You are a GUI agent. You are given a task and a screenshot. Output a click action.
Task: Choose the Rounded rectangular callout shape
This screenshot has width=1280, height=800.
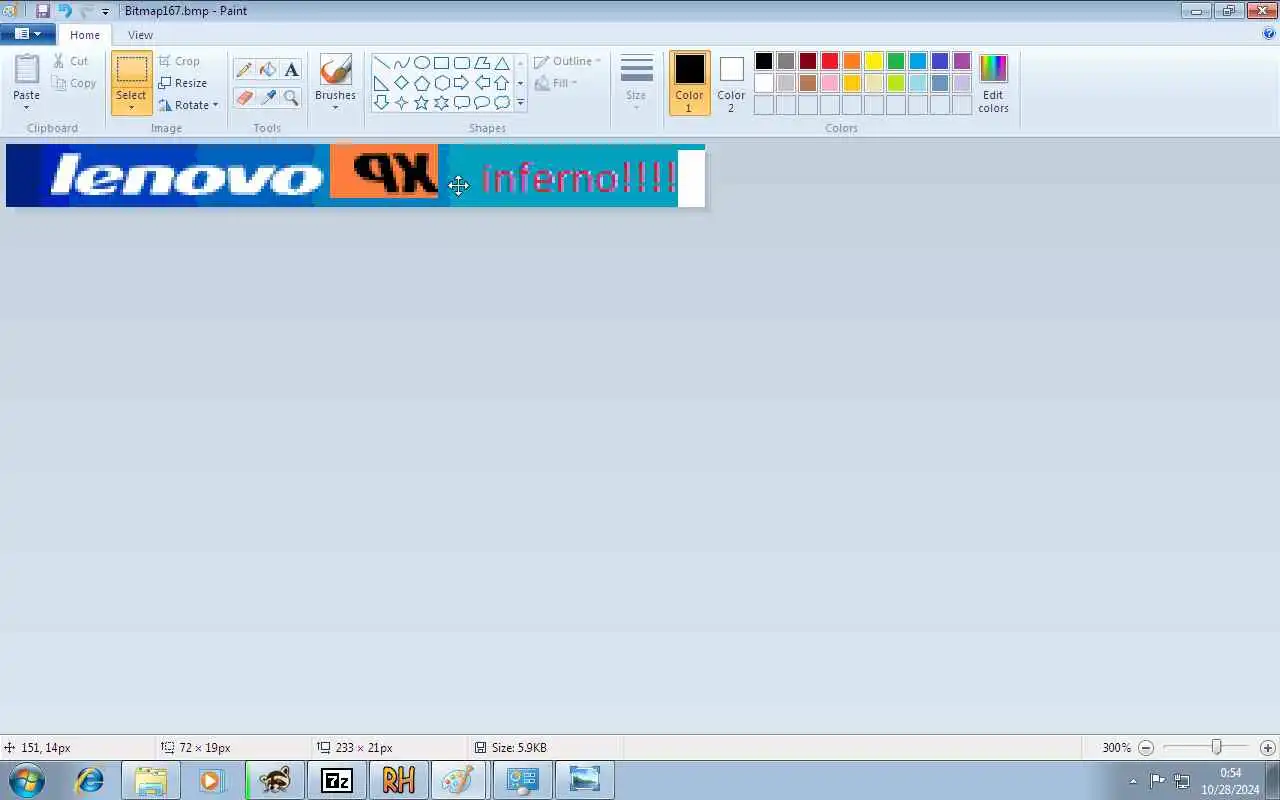(461, 102)
